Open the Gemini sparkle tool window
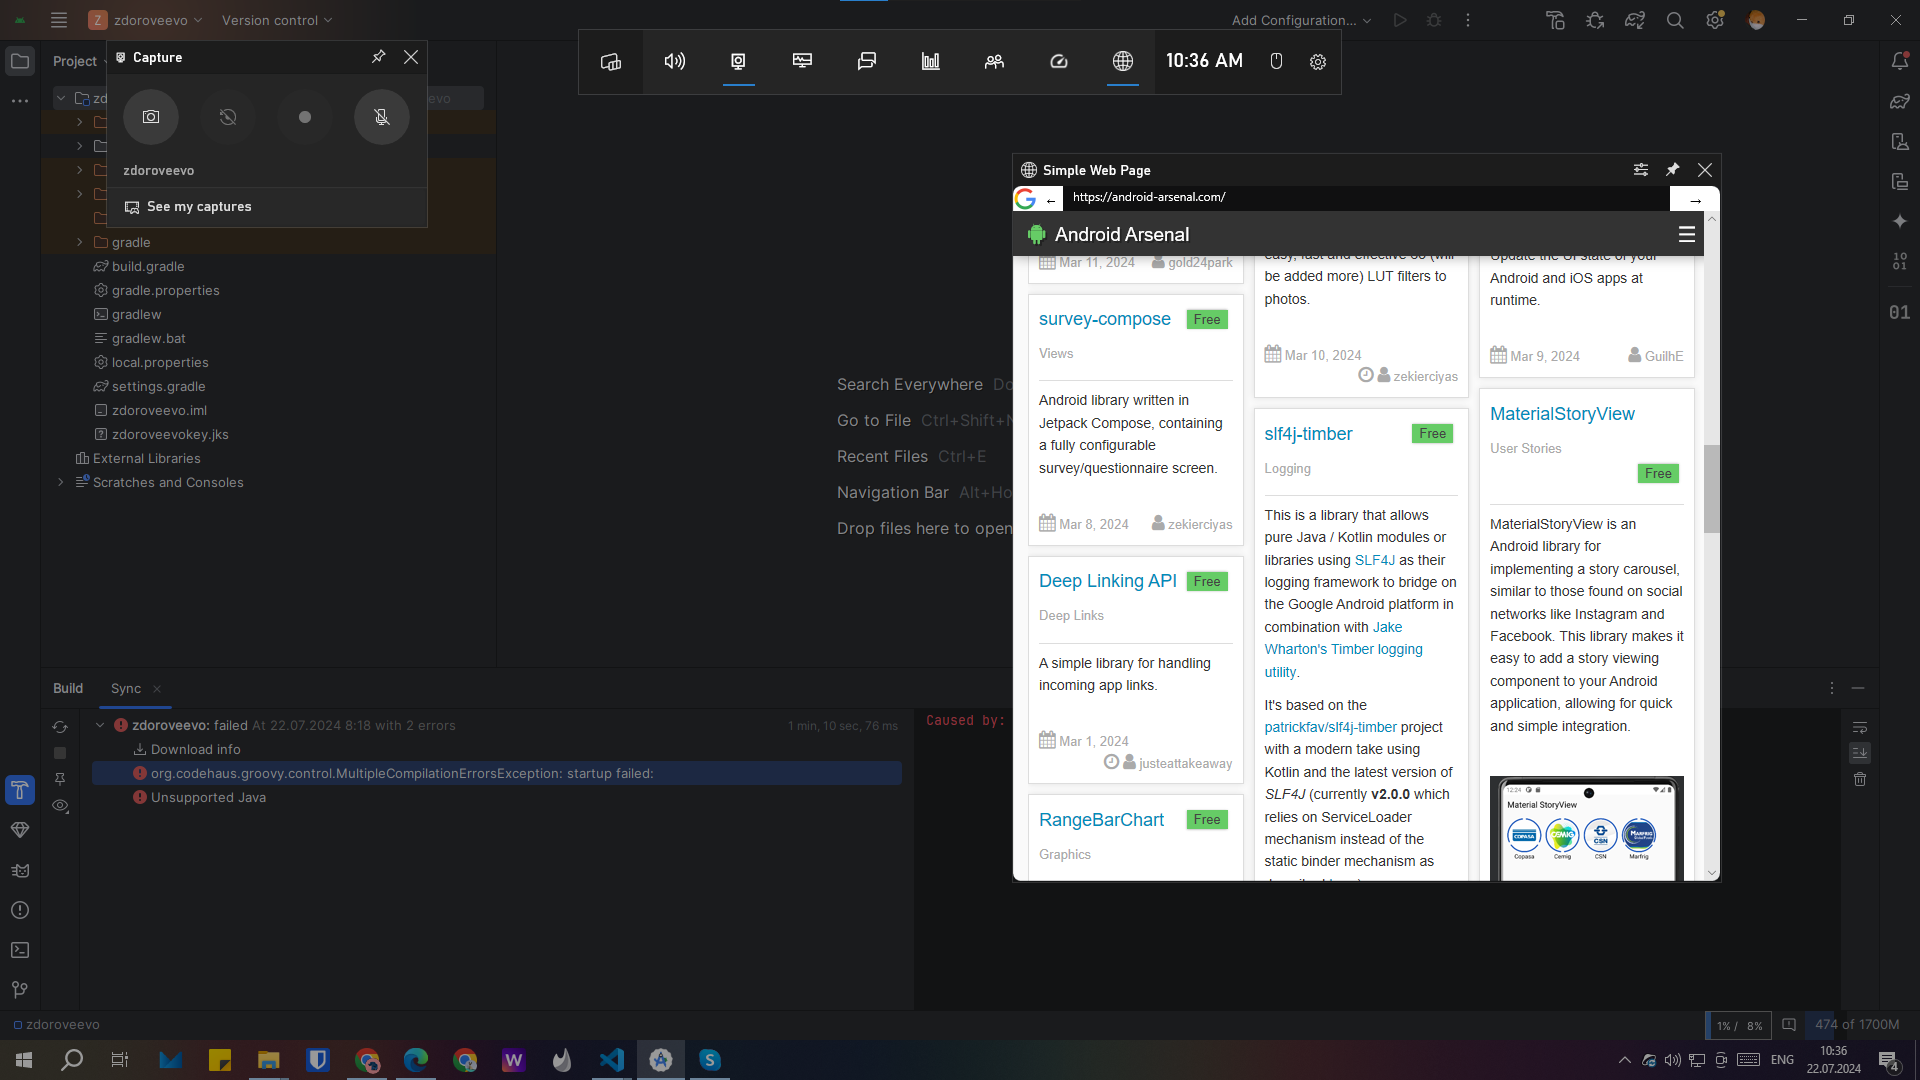The image size is (1920, 1080). click(x=1900, y=221)
